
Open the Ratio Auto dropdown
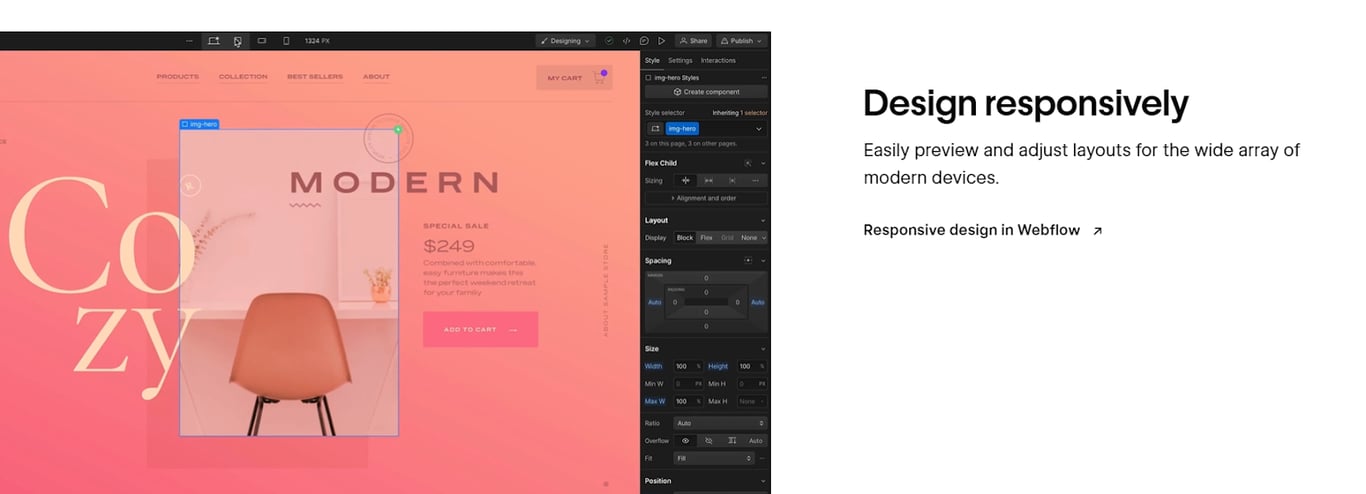tap(720, 423)
